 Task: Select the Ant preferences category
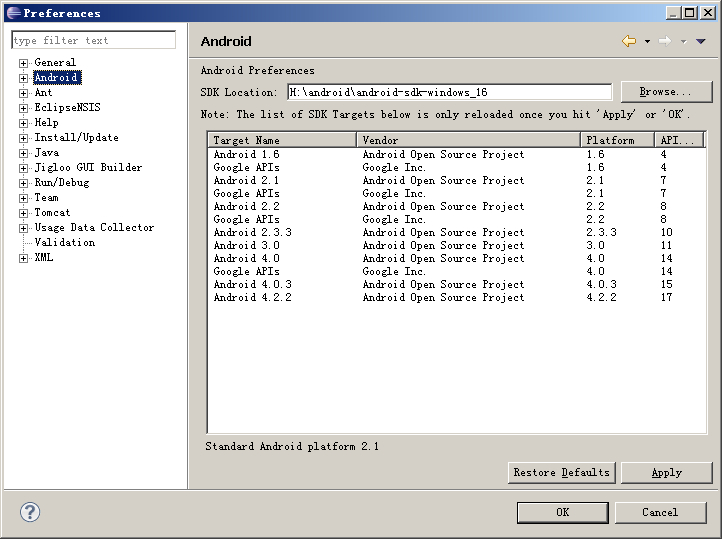pyautogui.click(x=43, y=92)
